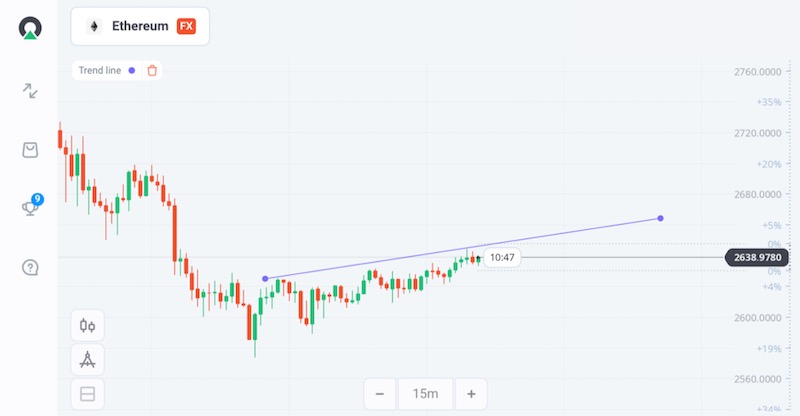Click the 10:47 time marker on chart
The width and height of the screenshot is (800, 416).
pyautogui.click(x=502, y=258)
